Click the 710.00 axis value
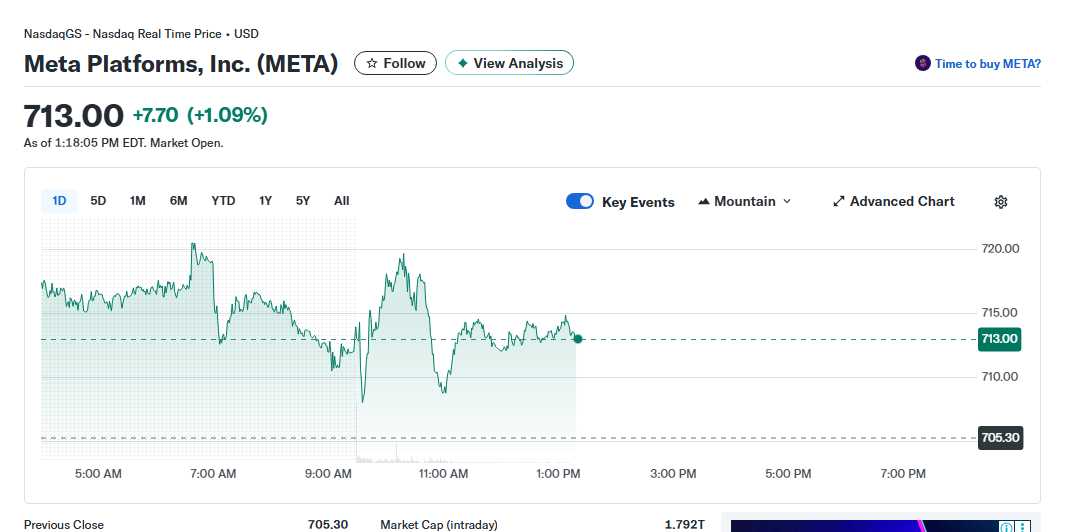Viewport: 1065px width, 532px height. 1000,376
